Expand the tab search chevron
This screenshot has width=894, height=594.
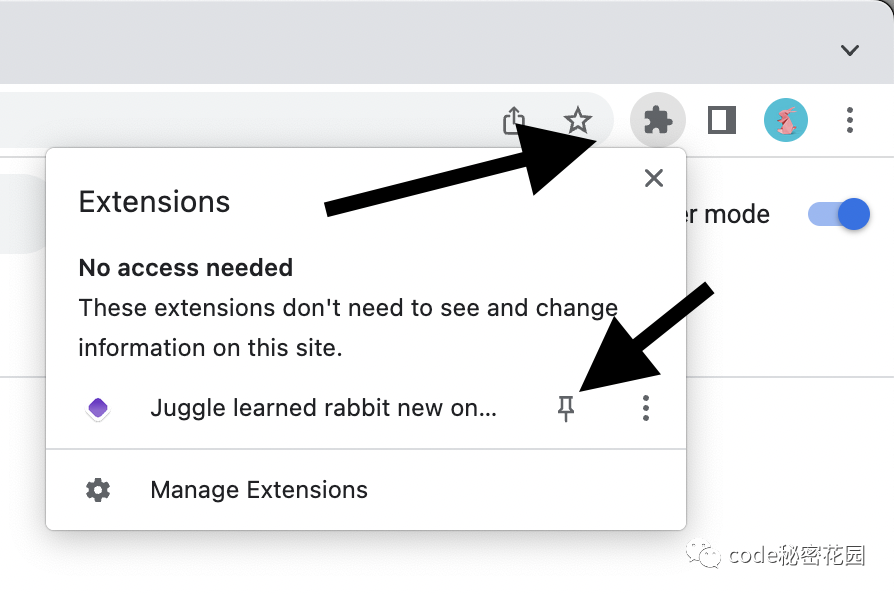[x=850, y=50]
